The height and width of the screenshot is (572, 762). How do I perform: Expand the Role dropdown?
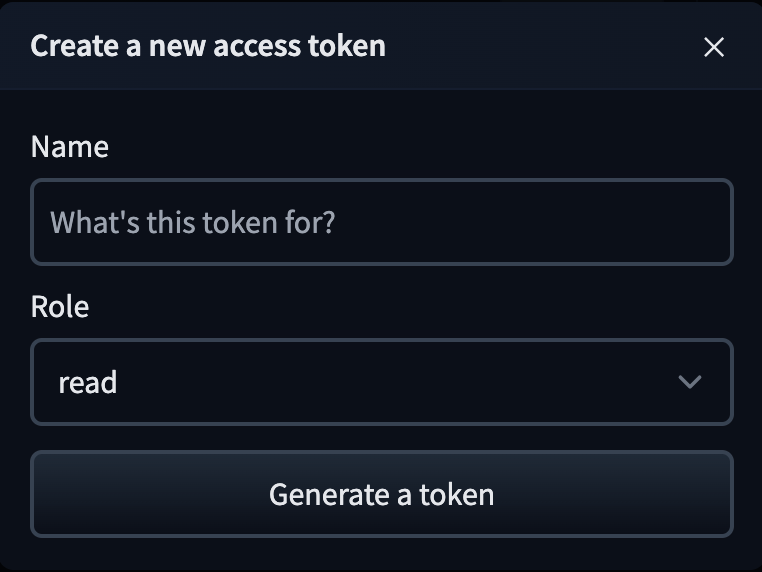point(381,382)
